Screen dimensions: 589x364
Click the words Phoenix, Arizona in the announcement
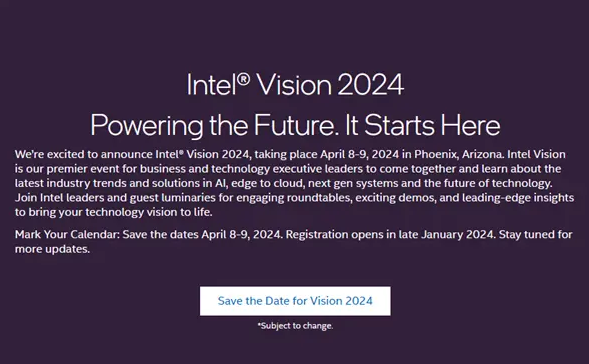(x=459, y=154)
